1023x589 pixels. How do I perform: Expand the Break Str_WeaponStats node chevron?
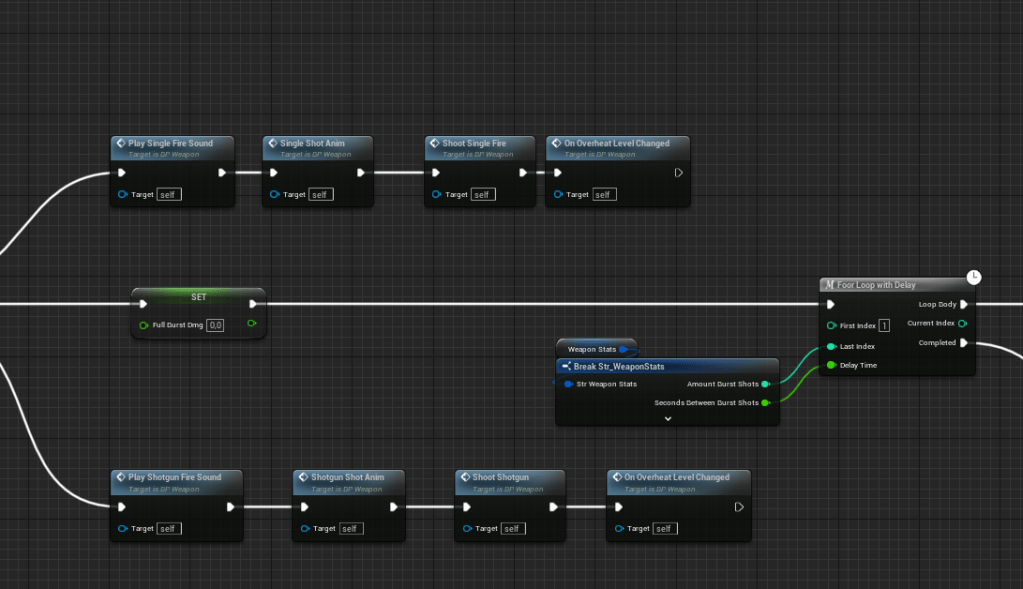(x=667, y=419)
